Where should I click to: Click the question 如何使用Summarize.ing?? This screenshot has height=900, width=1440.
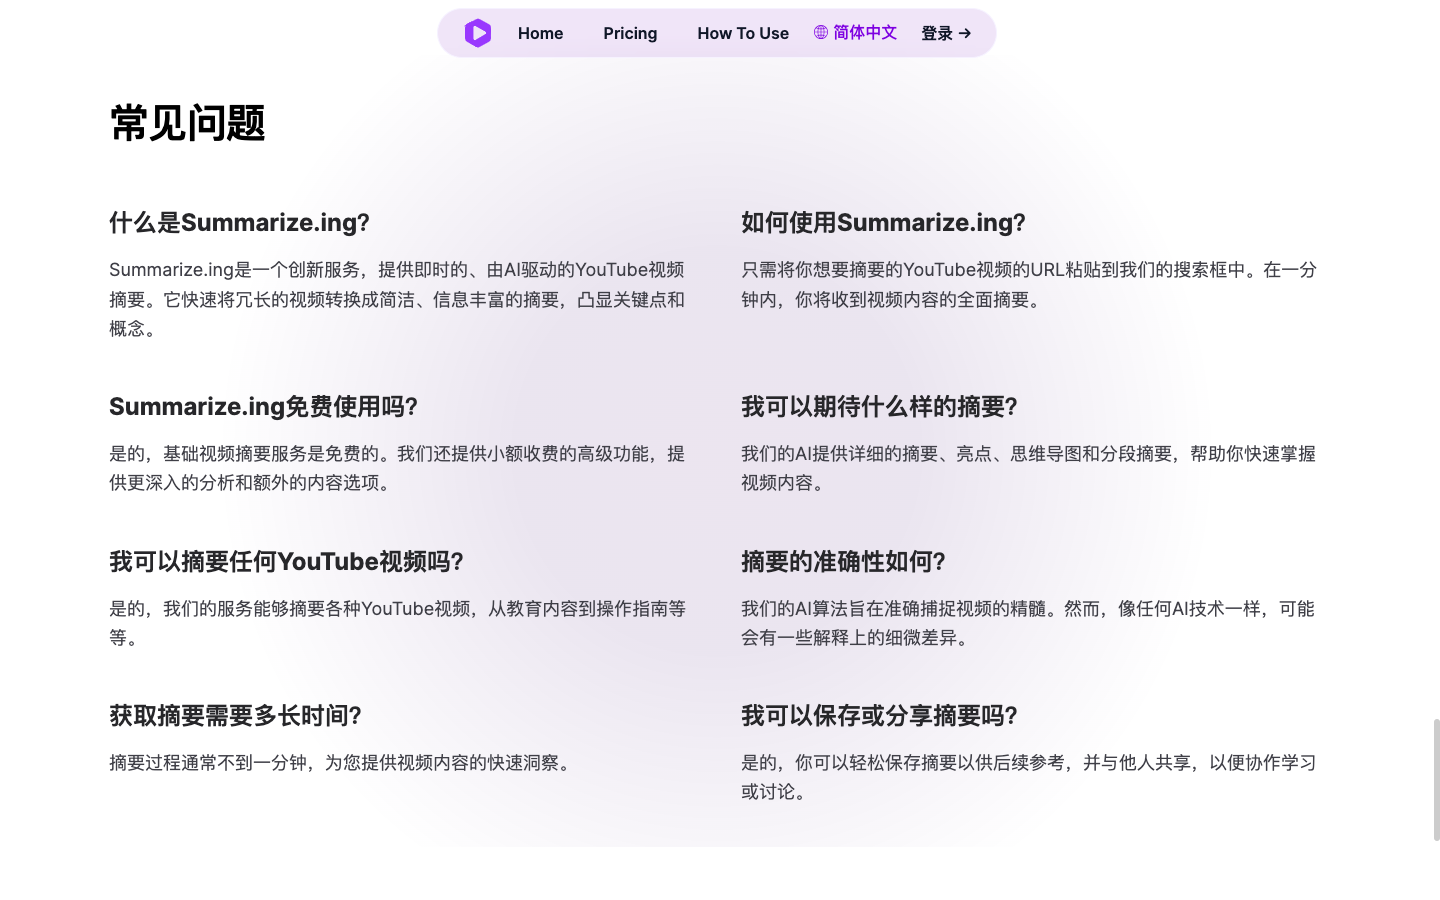(883, 222)
